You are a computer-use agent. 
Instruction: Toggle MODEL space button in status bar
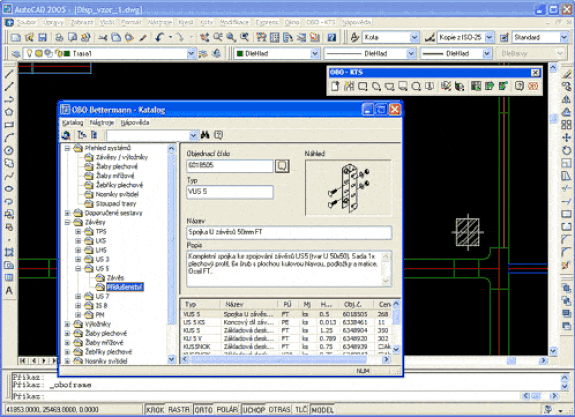pyautogui.click(x=323, y=409)
